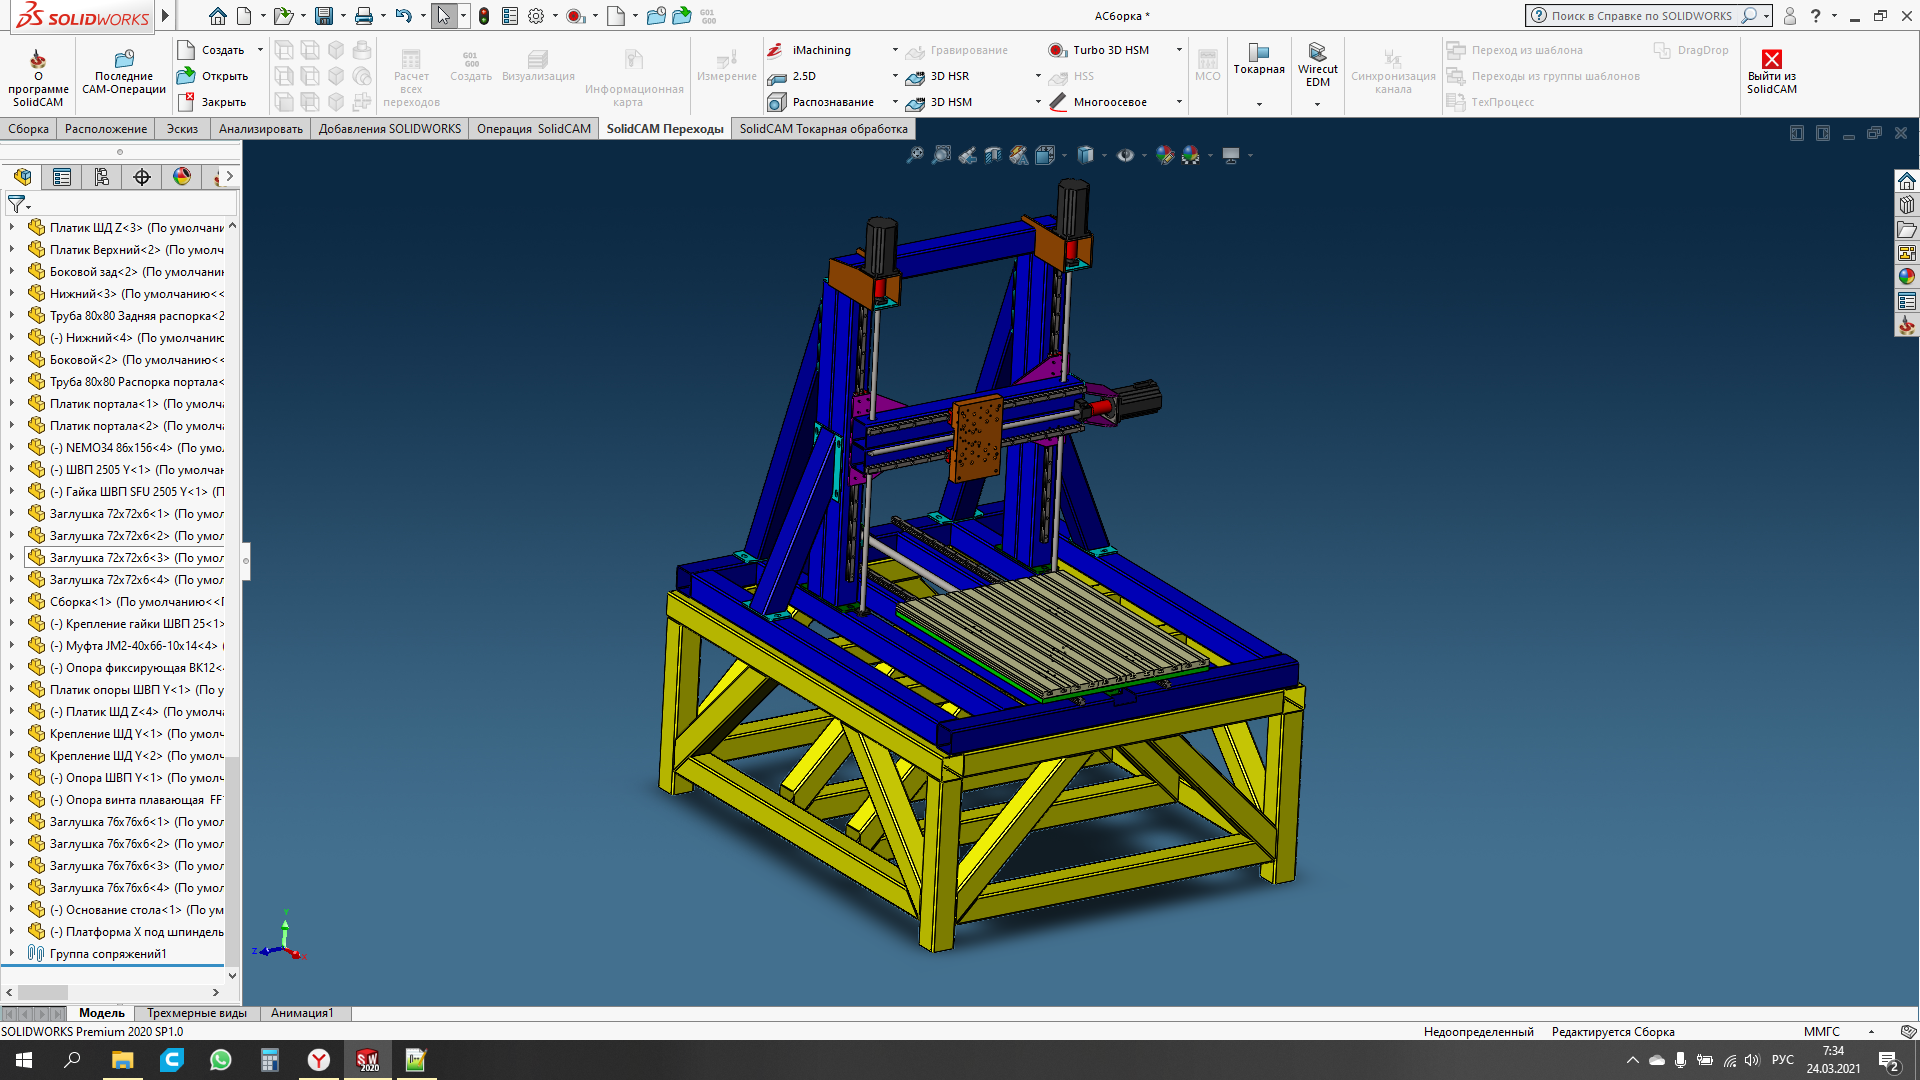Toggle Hide/Show Items eye icon

coord(1125,155)
